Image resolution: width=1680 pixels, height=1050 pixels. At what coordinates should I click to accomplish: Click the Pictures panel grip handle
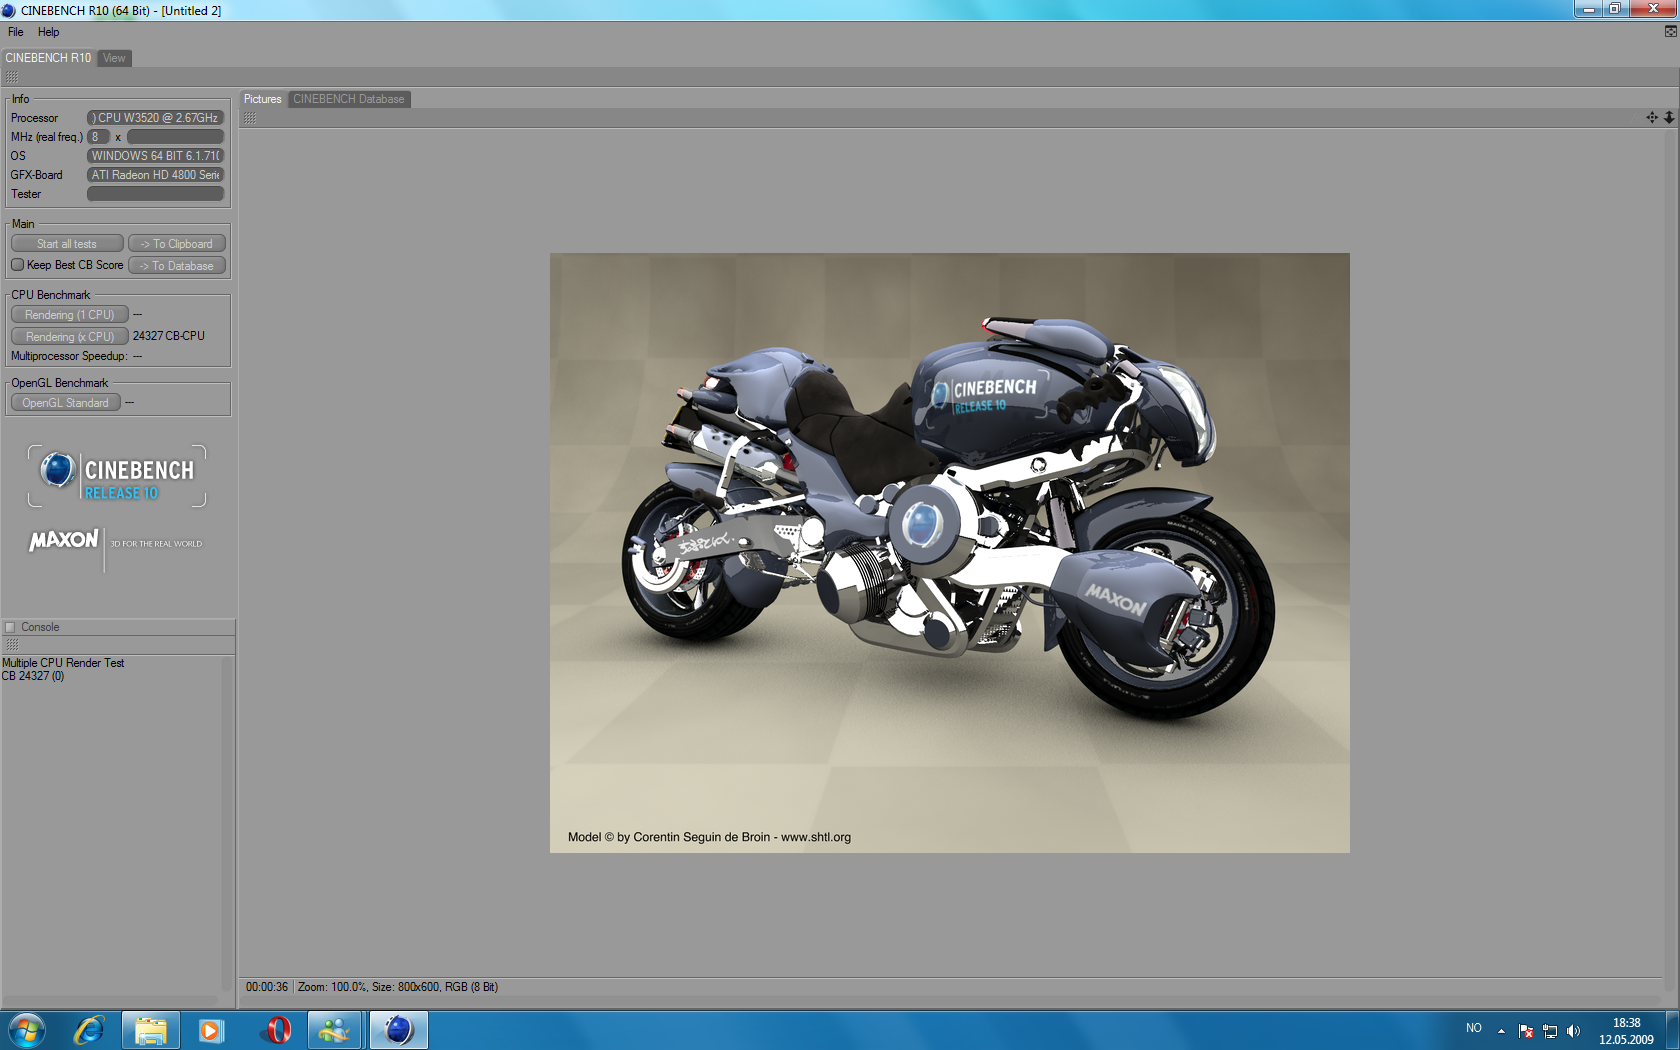point(250,118)
